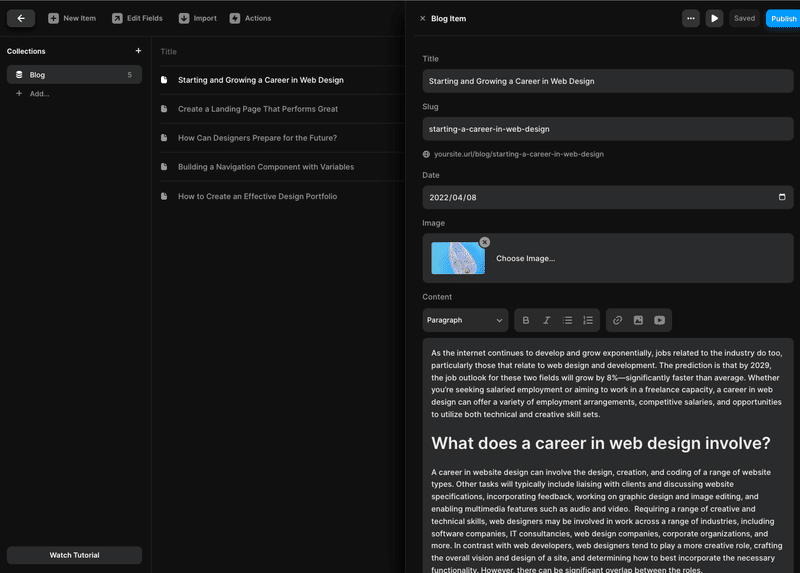Screen dimensions: 800x573
Task: Click the Blog collection database icon
Action: (19, 74)
